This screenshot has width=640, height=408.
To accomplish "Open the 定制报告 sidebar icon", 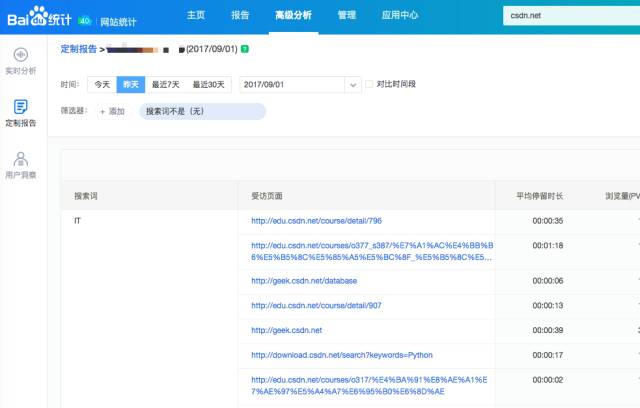I will (20, 107).
